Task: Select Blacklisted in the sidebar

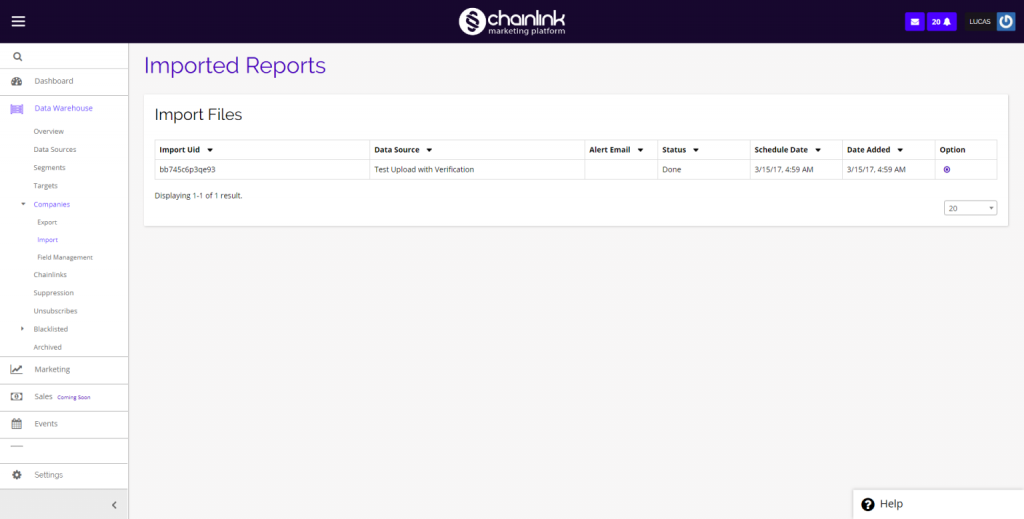Action: 51,329
